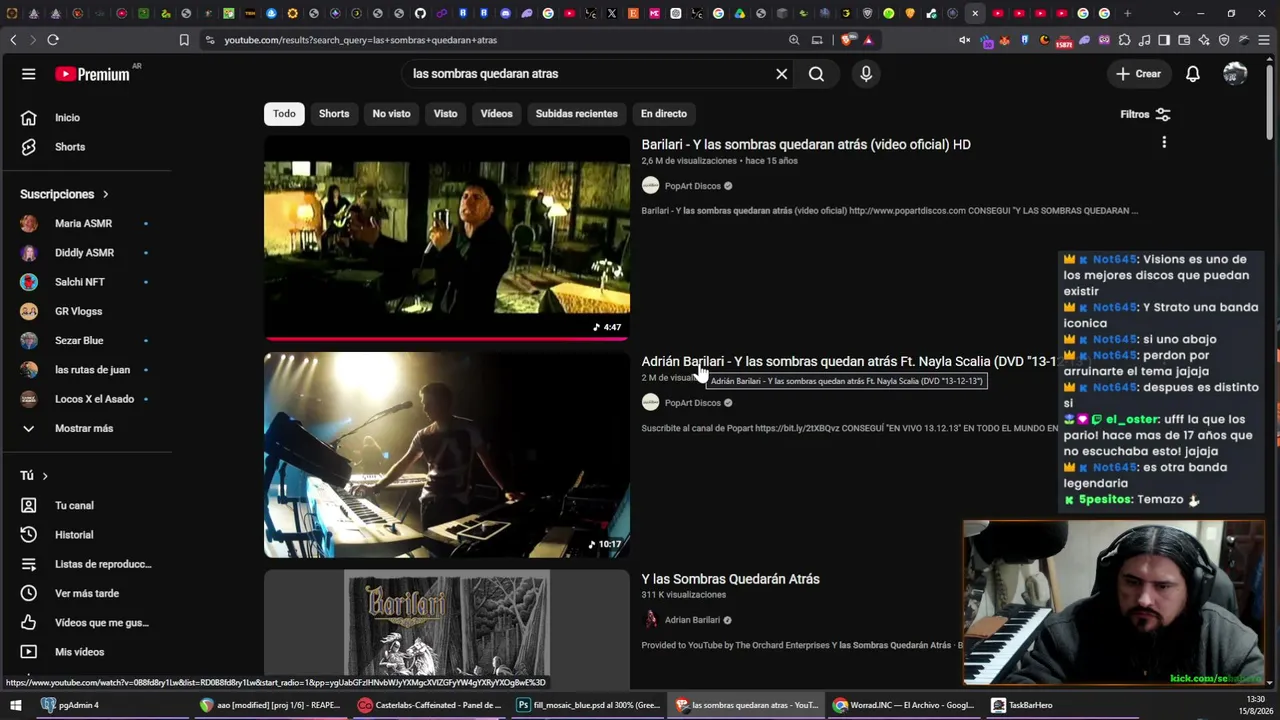1280x720 pixels.
Task: Go back with browser back arrow
Action: 13,40
